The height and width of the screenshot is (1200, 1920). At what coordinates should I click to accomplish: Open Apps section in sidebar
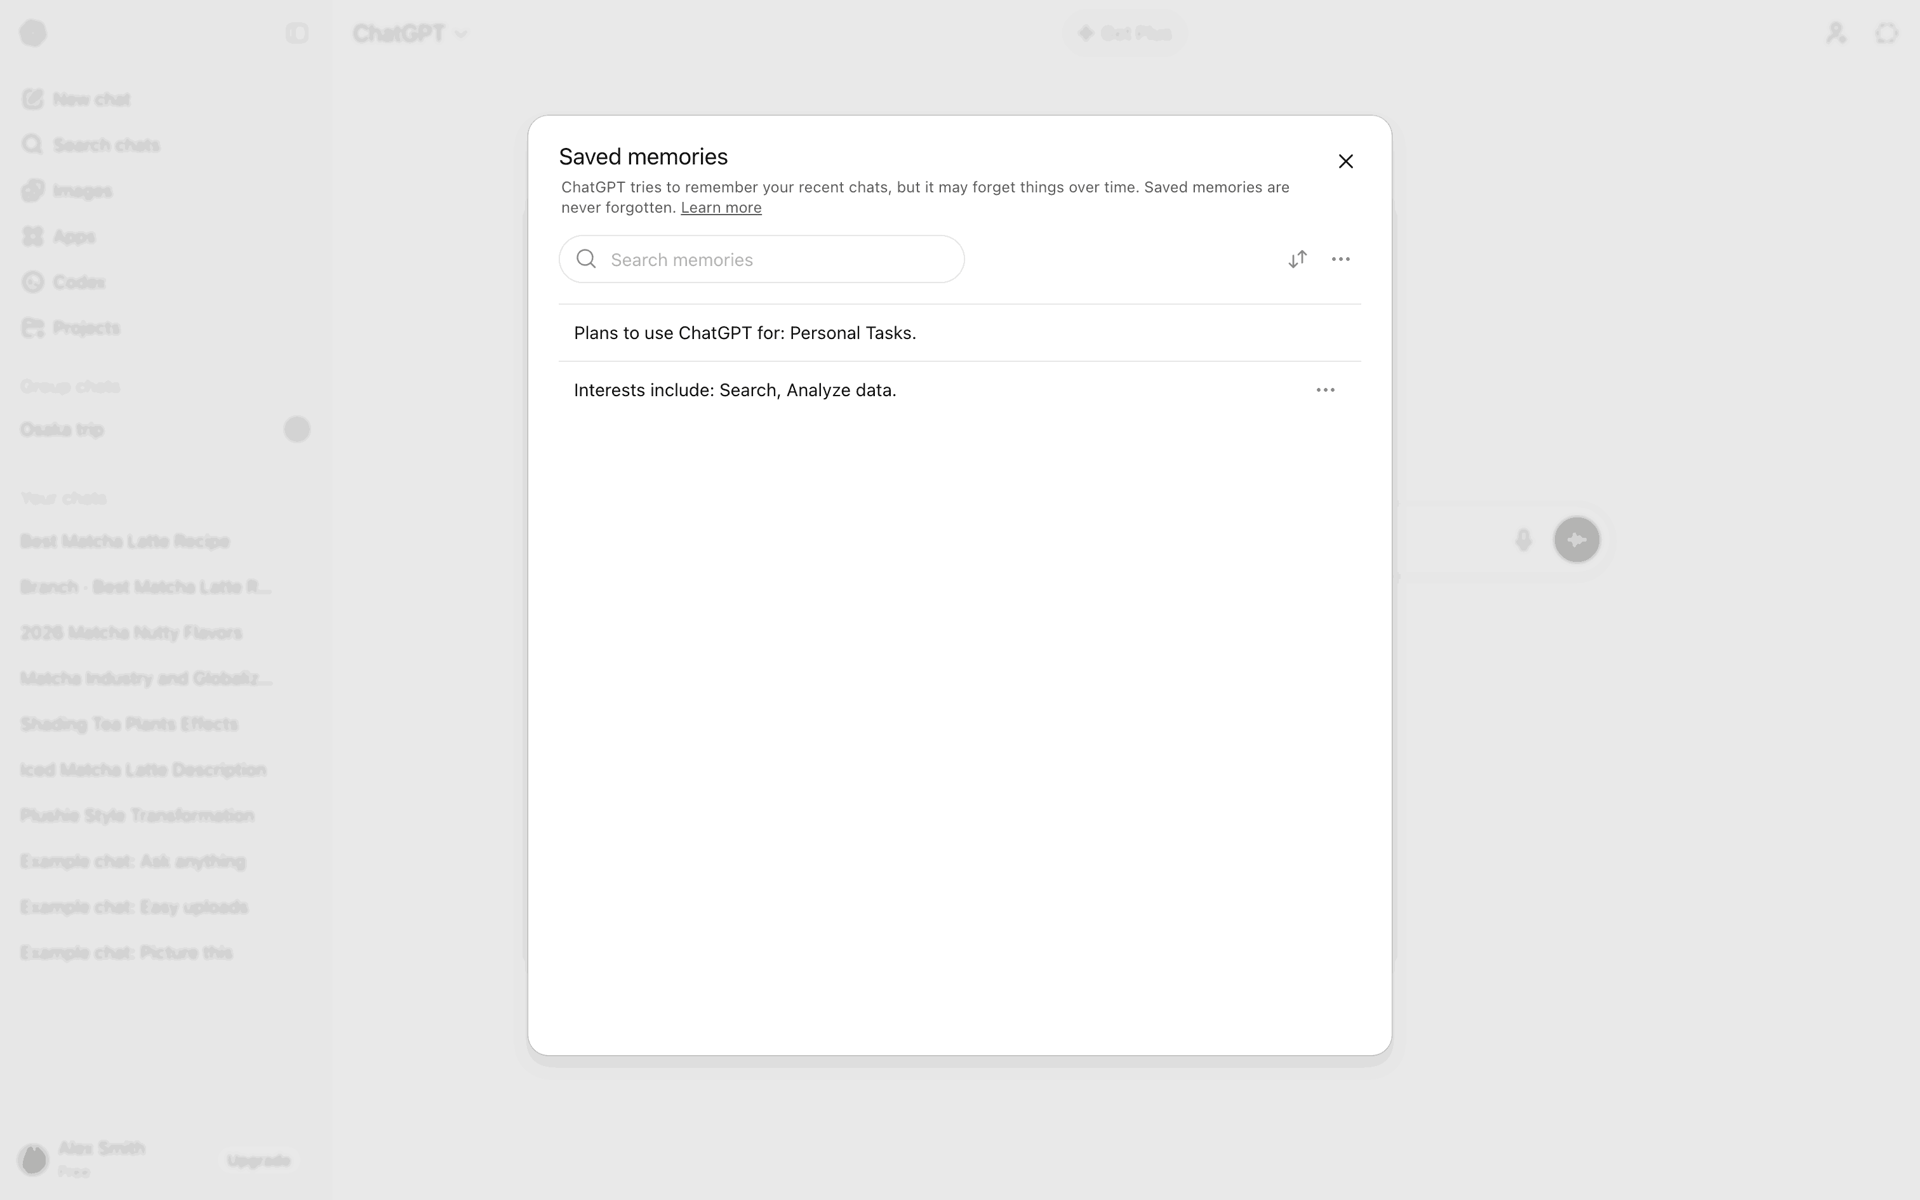pyautogui.click(x=165, y=237)
